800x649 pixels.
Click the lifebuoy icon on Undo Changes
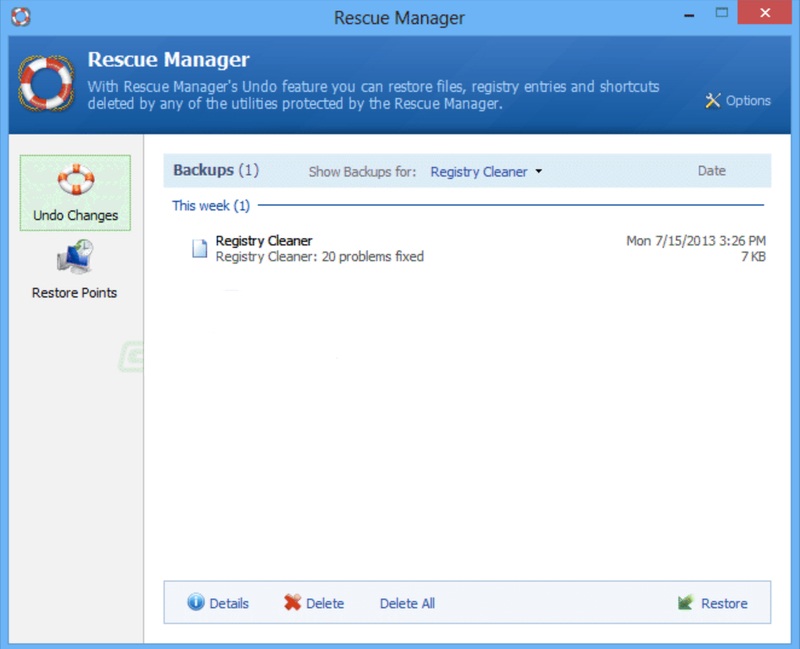(x=75, y=181)
